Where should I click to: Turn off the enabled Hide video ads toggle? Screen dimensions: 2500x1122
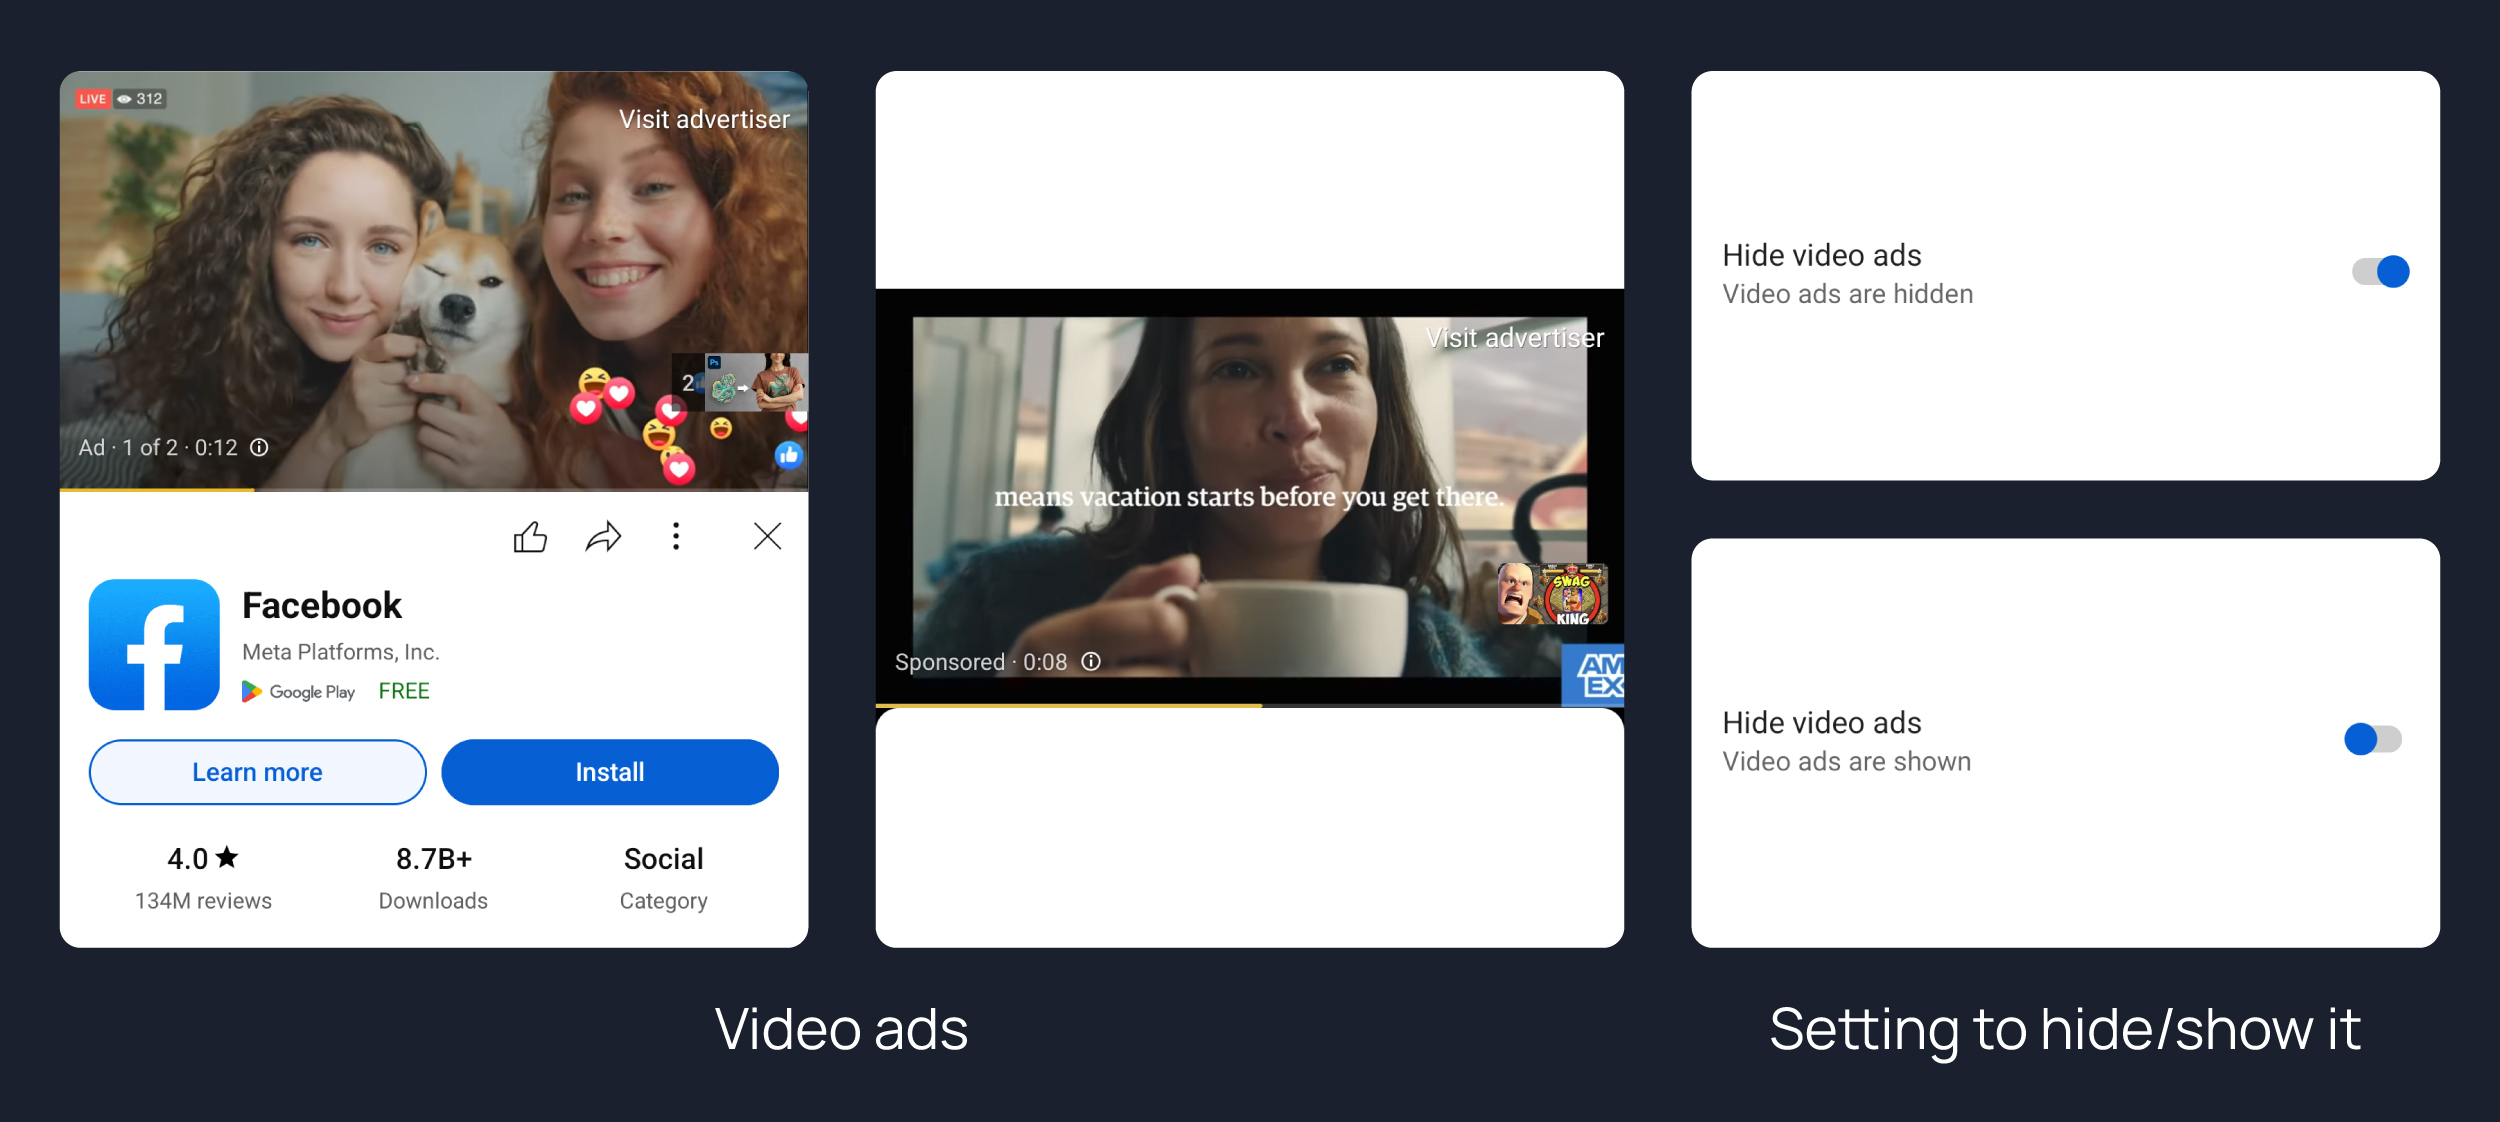coord(2380,271)
